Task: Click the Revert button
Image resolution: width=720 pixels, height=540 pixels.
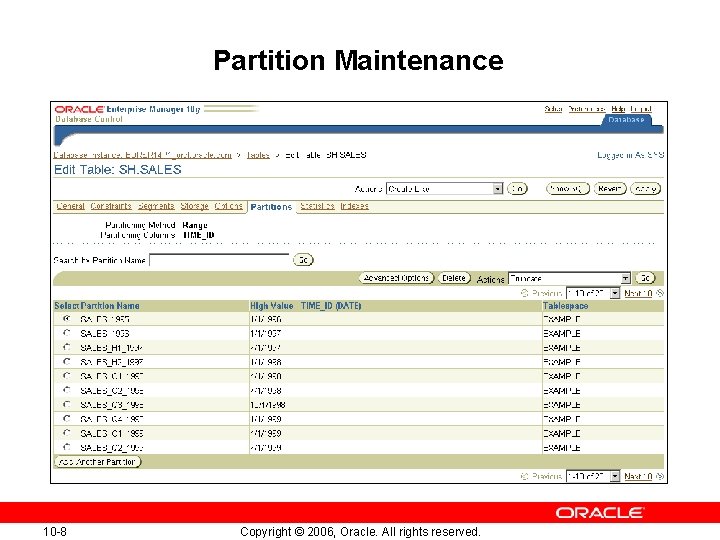Action: click(610, 189)
